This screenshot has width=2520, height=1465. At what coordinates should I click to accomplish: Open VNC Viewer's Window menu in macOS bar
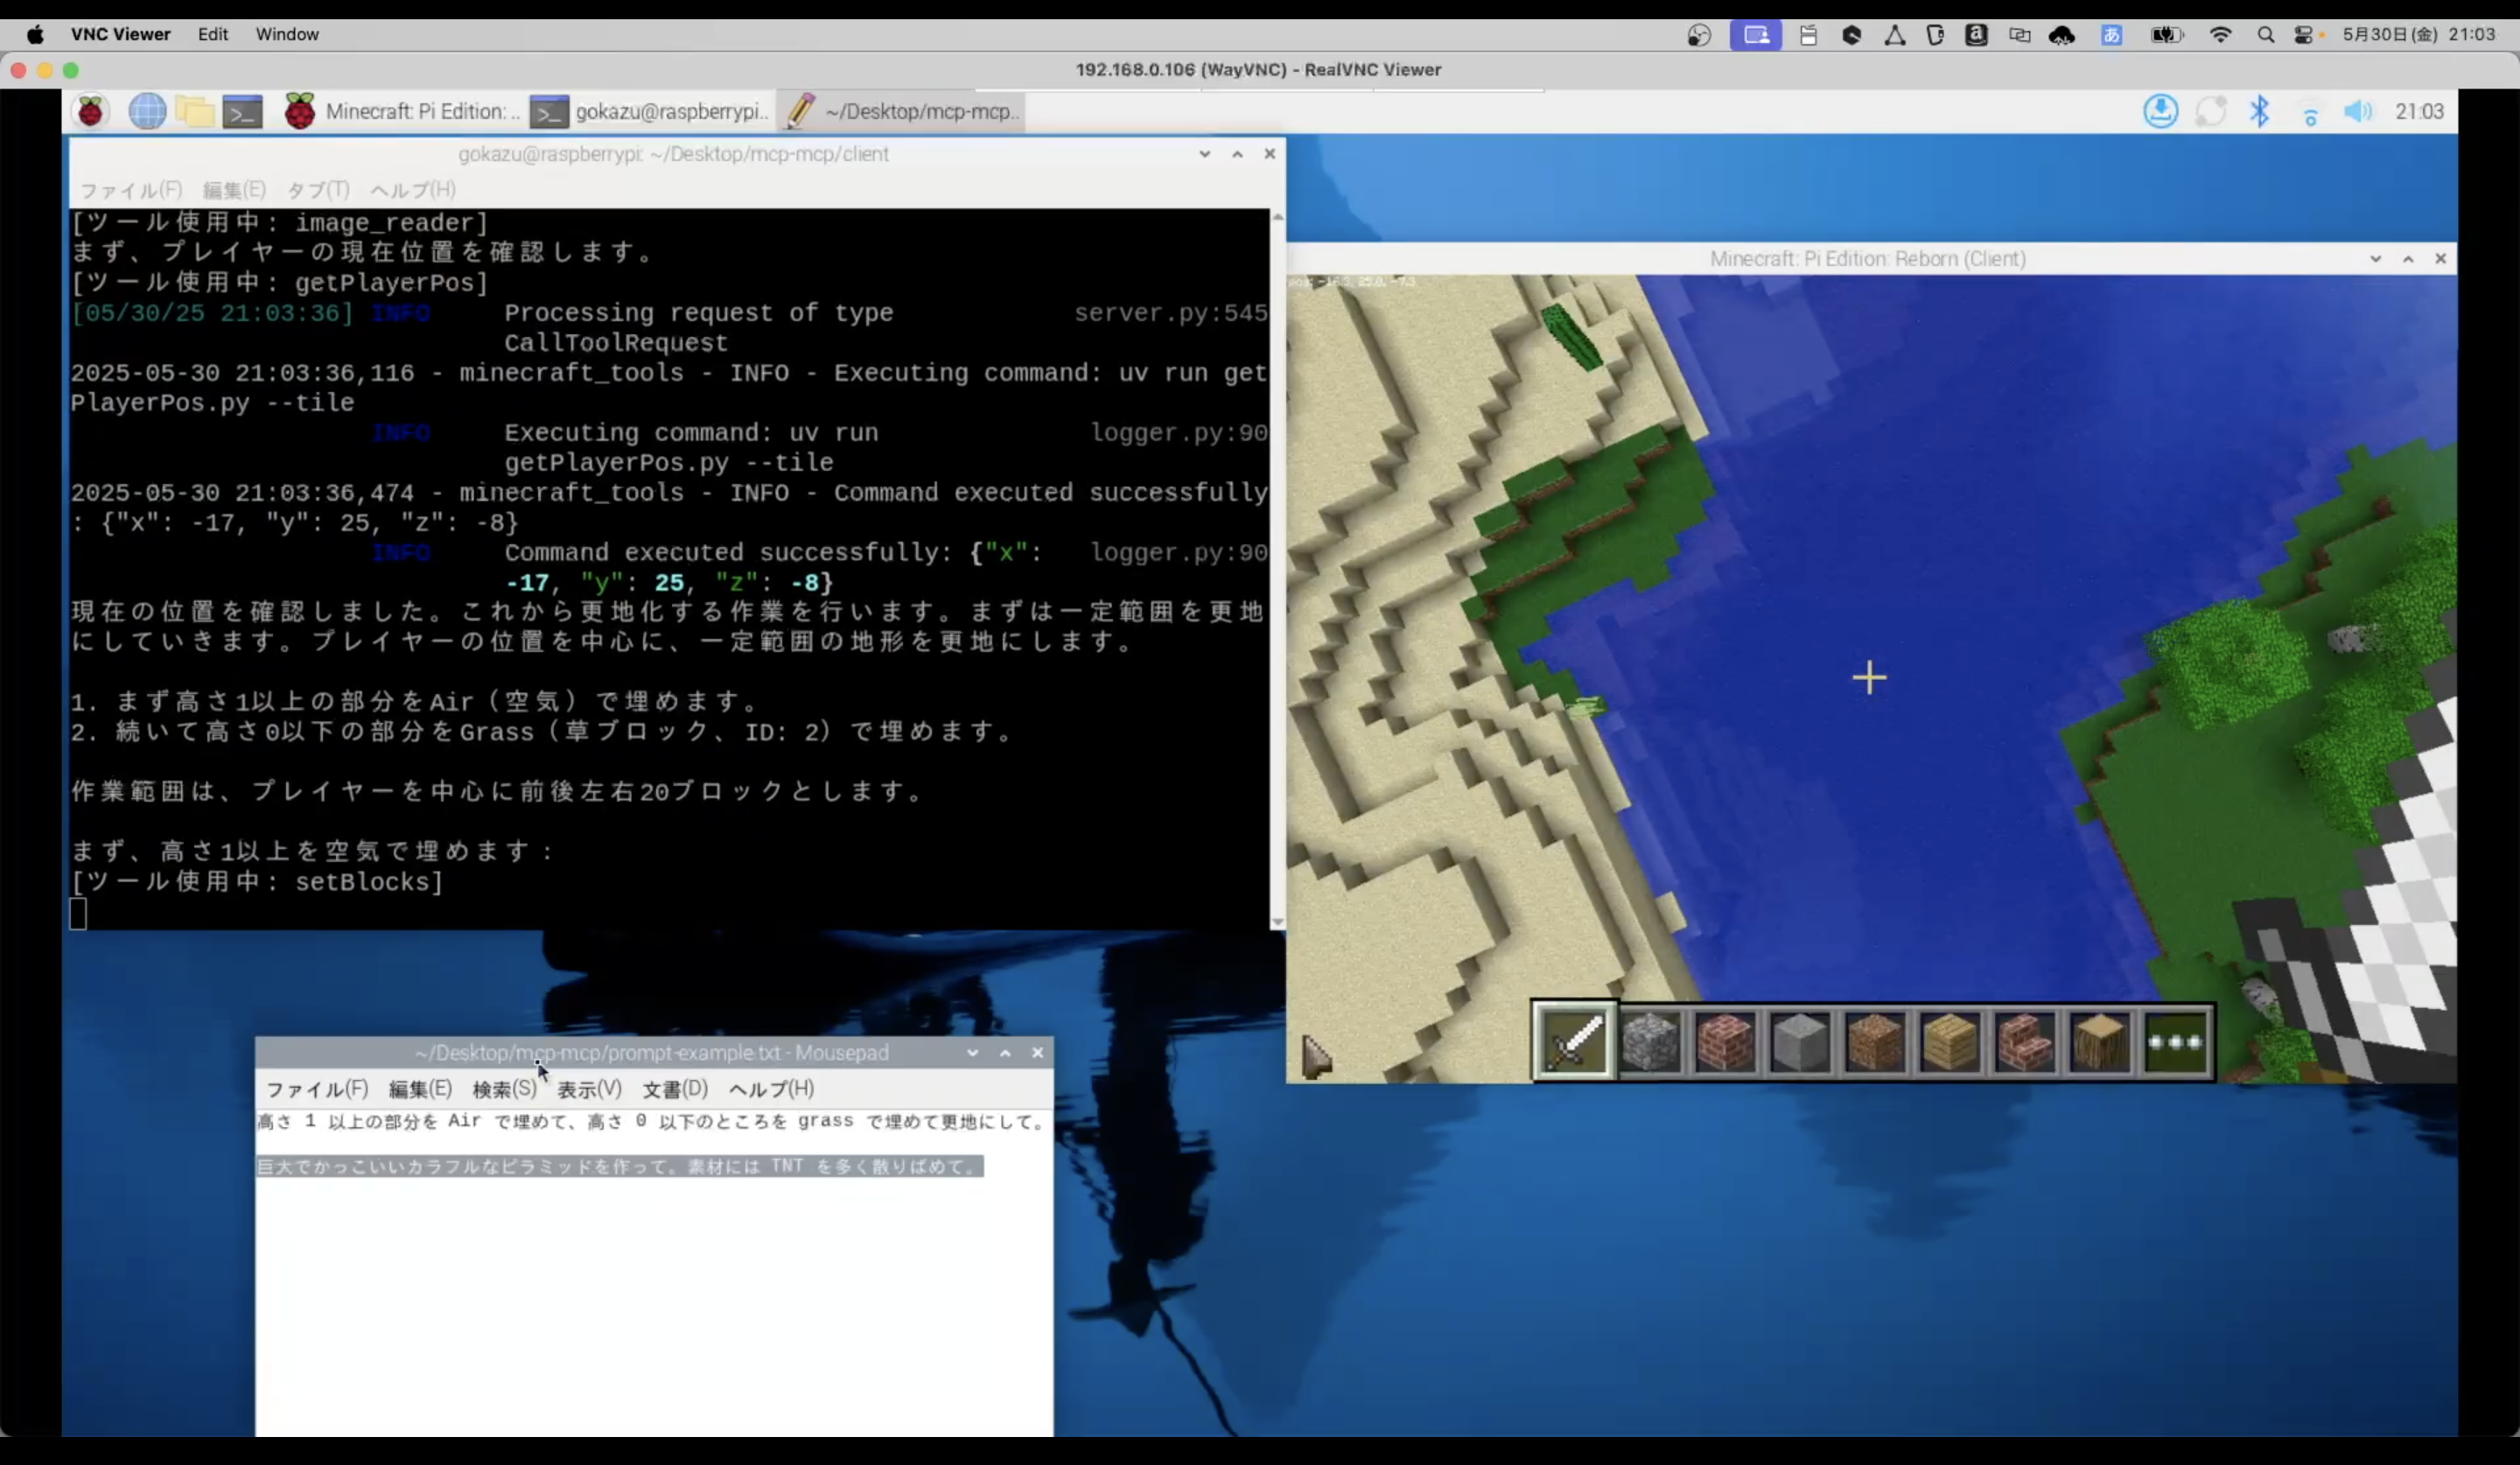287,34
